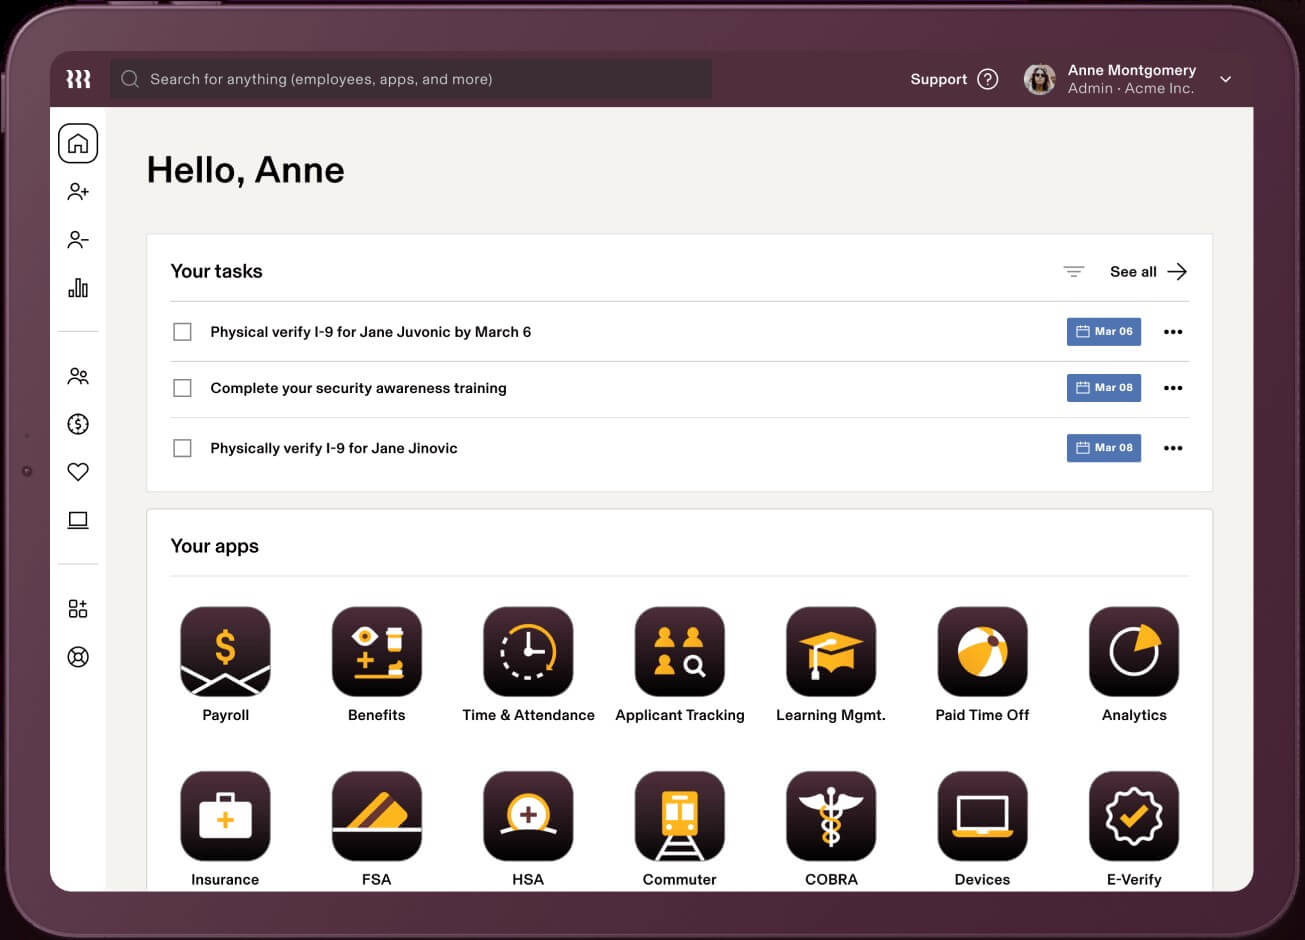Check off the security awareness training task

pyautogui.click(x=182, y=388)
